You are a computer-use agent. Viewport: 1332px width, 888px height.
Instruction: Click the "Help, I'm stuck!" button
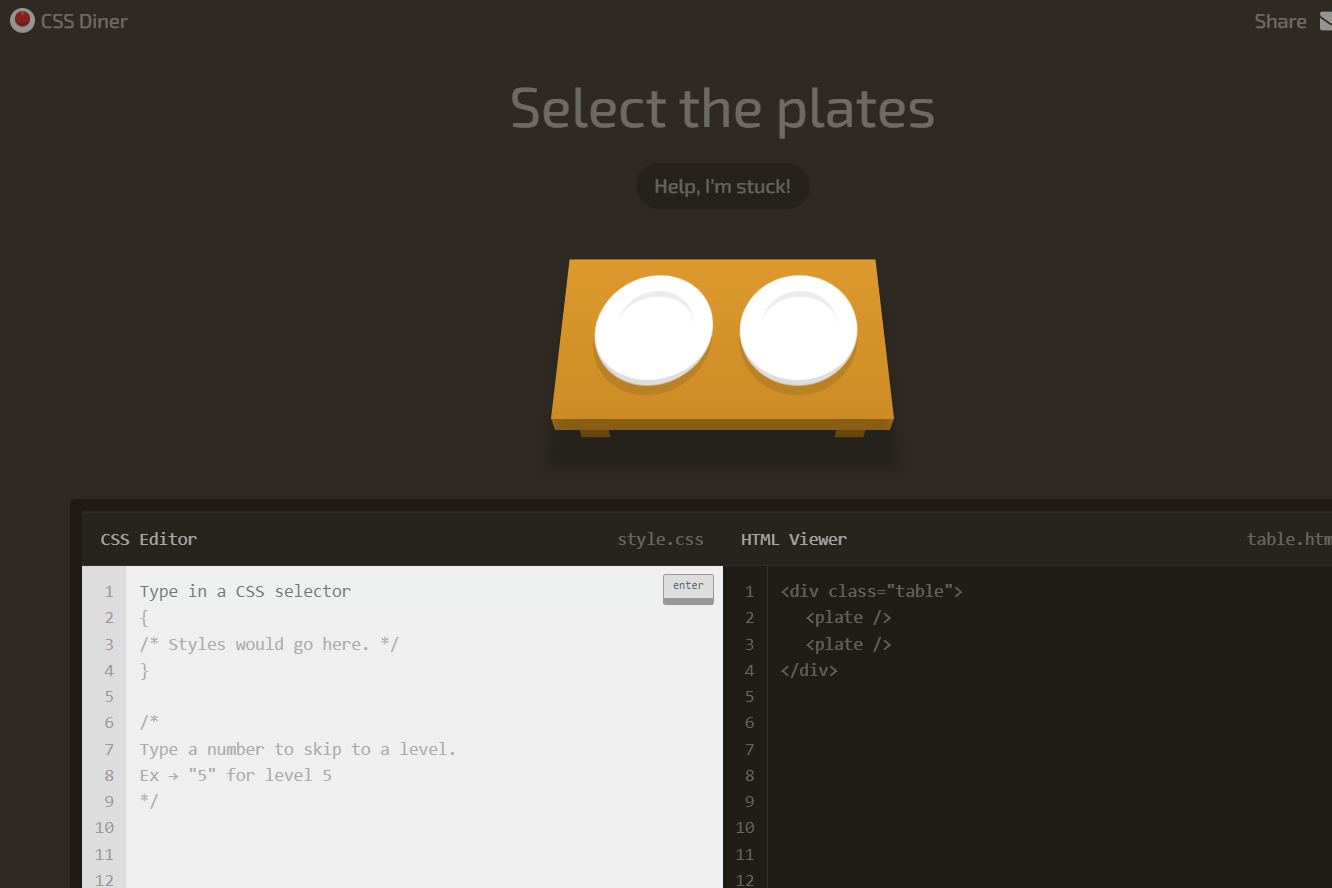[x=722, y=186]
